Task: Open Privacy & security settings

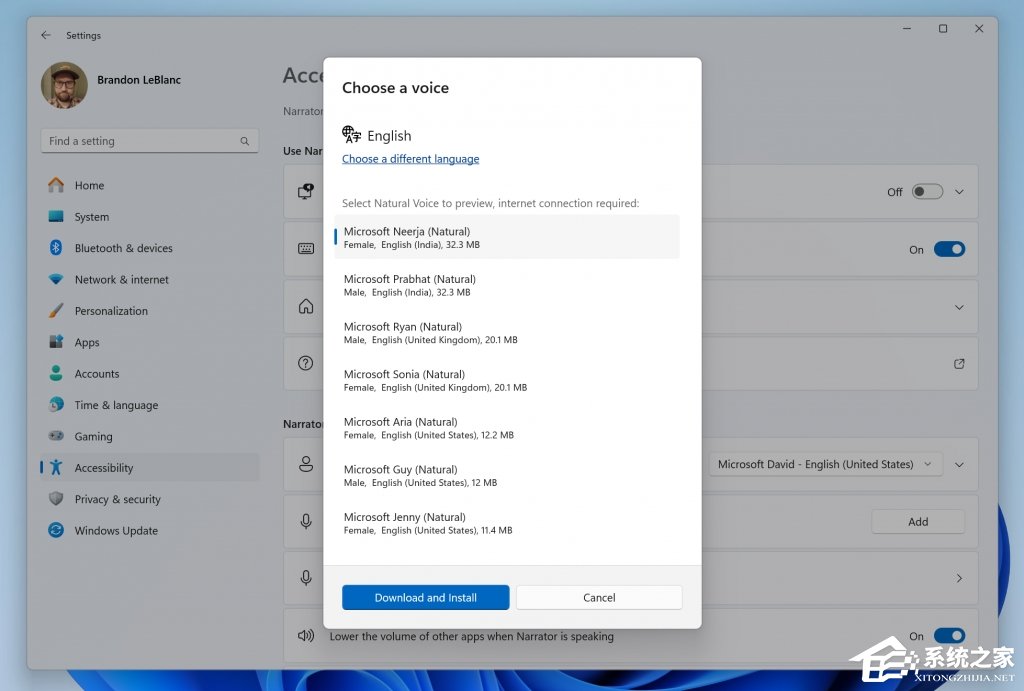Action: 117,499
